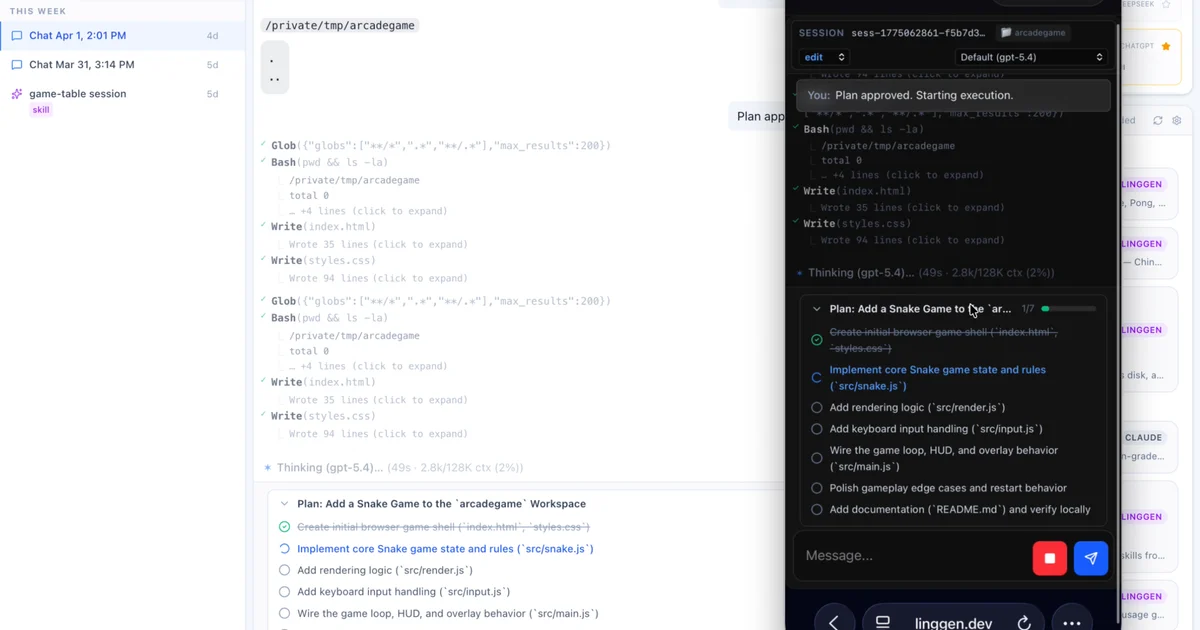This screenshot has width=1200, height=630.
Task: Click the refresh icon in the right panel
Action: point(1157,120)
